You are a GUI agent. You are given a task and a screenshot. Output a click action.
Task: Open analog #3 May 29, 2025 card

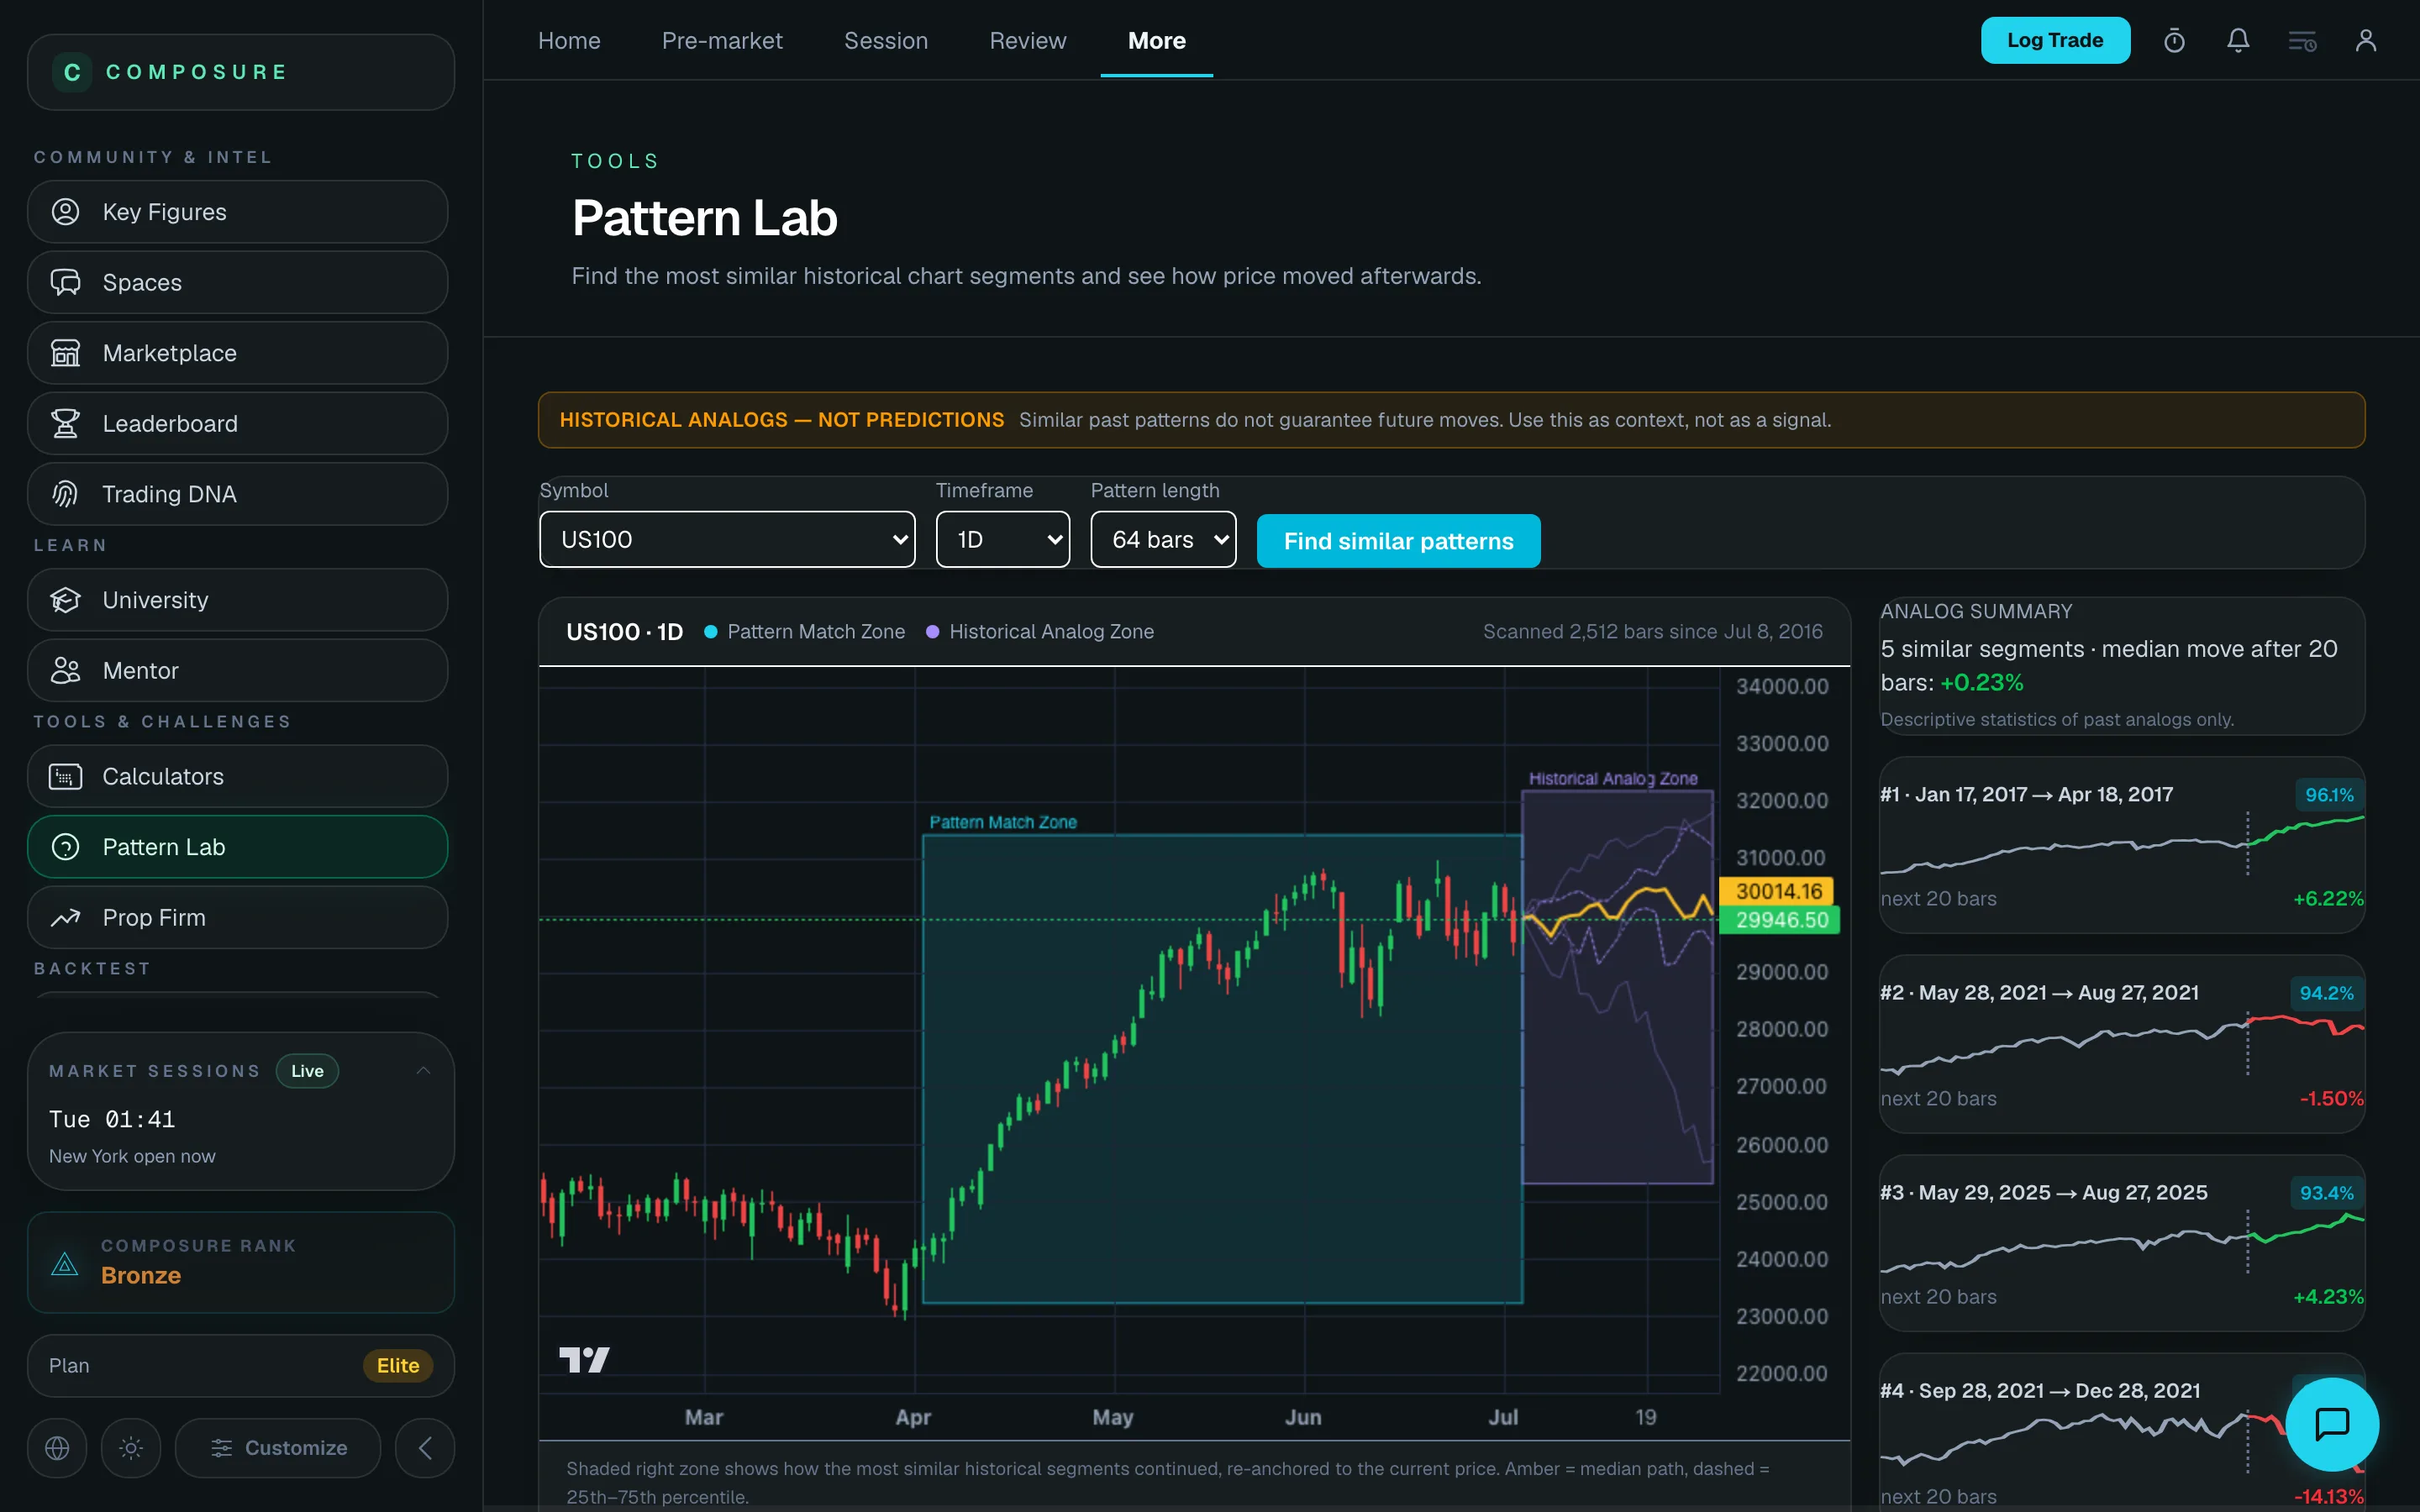[x=2122, y=1243]
